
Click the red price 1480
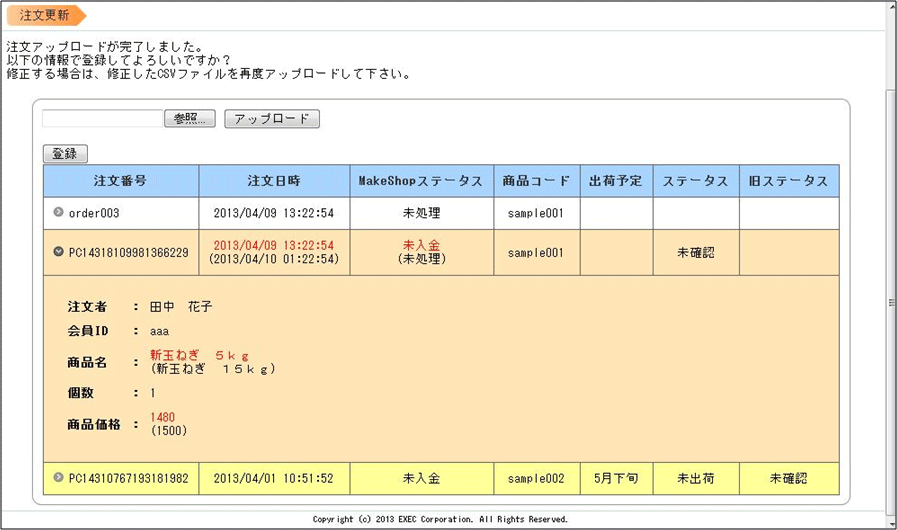click(162, 417)
